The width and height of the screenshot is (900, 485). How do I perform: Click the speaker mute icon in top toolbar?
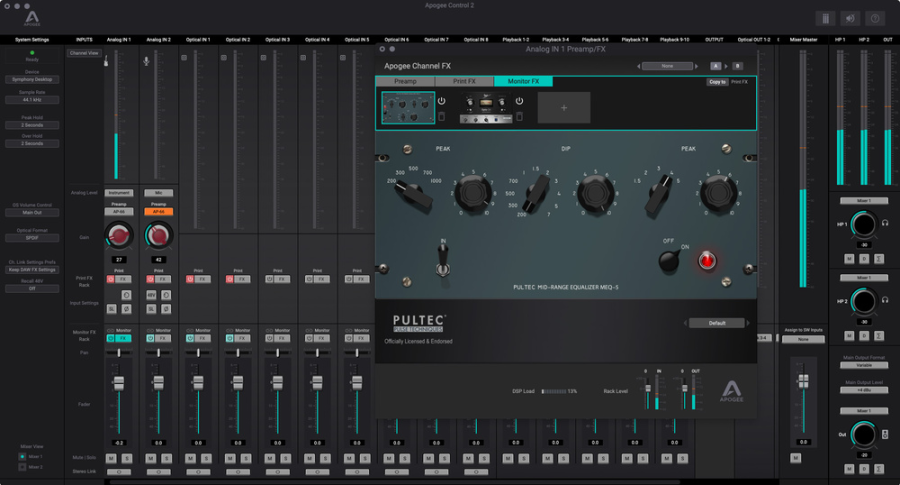coord(850,18)
